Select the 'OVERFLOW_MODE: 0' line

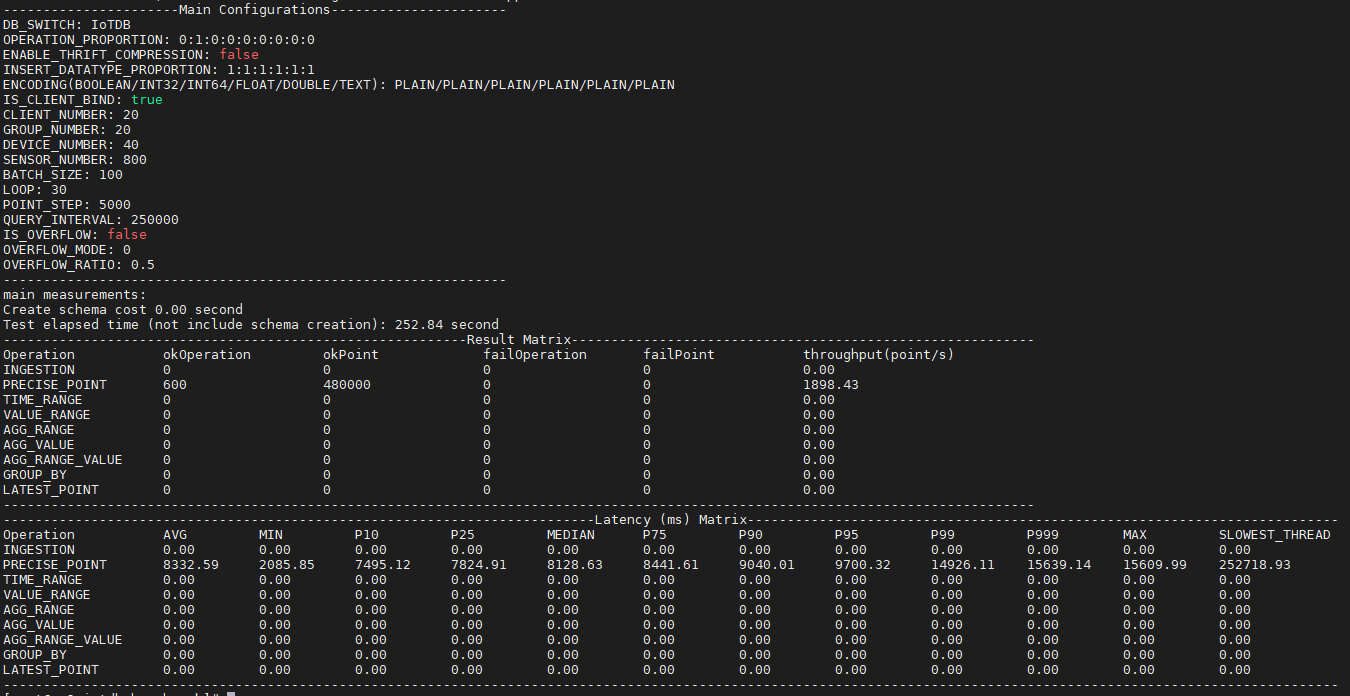point(67,250)
